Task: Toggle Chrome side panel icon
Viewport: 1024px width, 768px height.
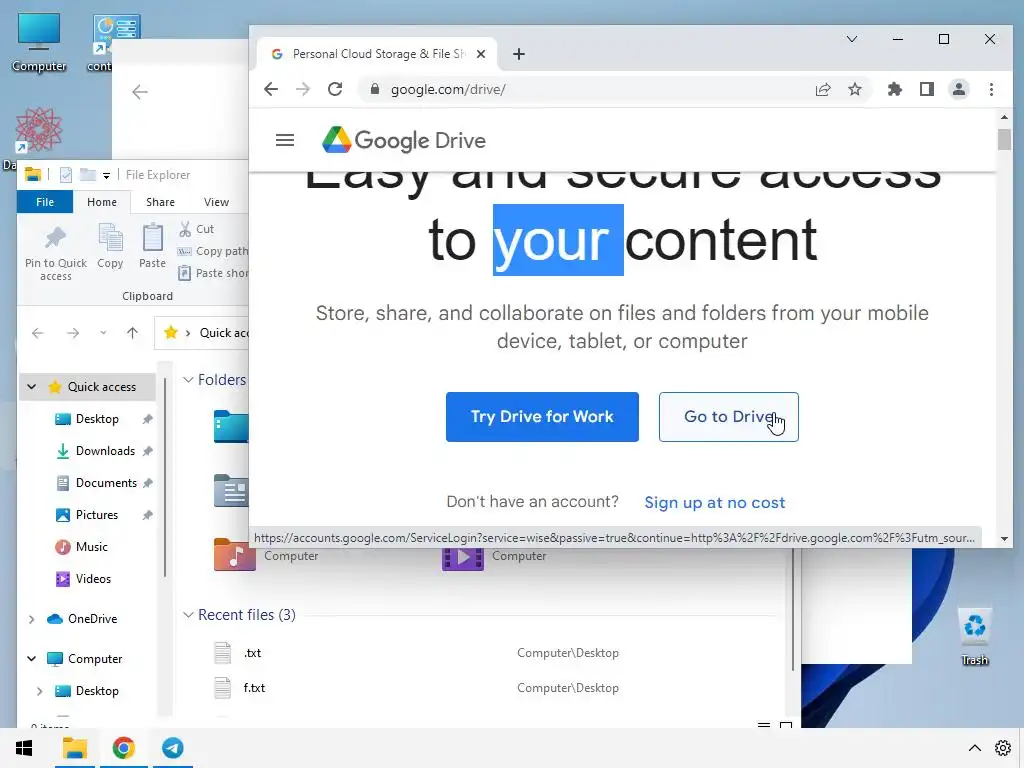Action: tap(927, 89)
